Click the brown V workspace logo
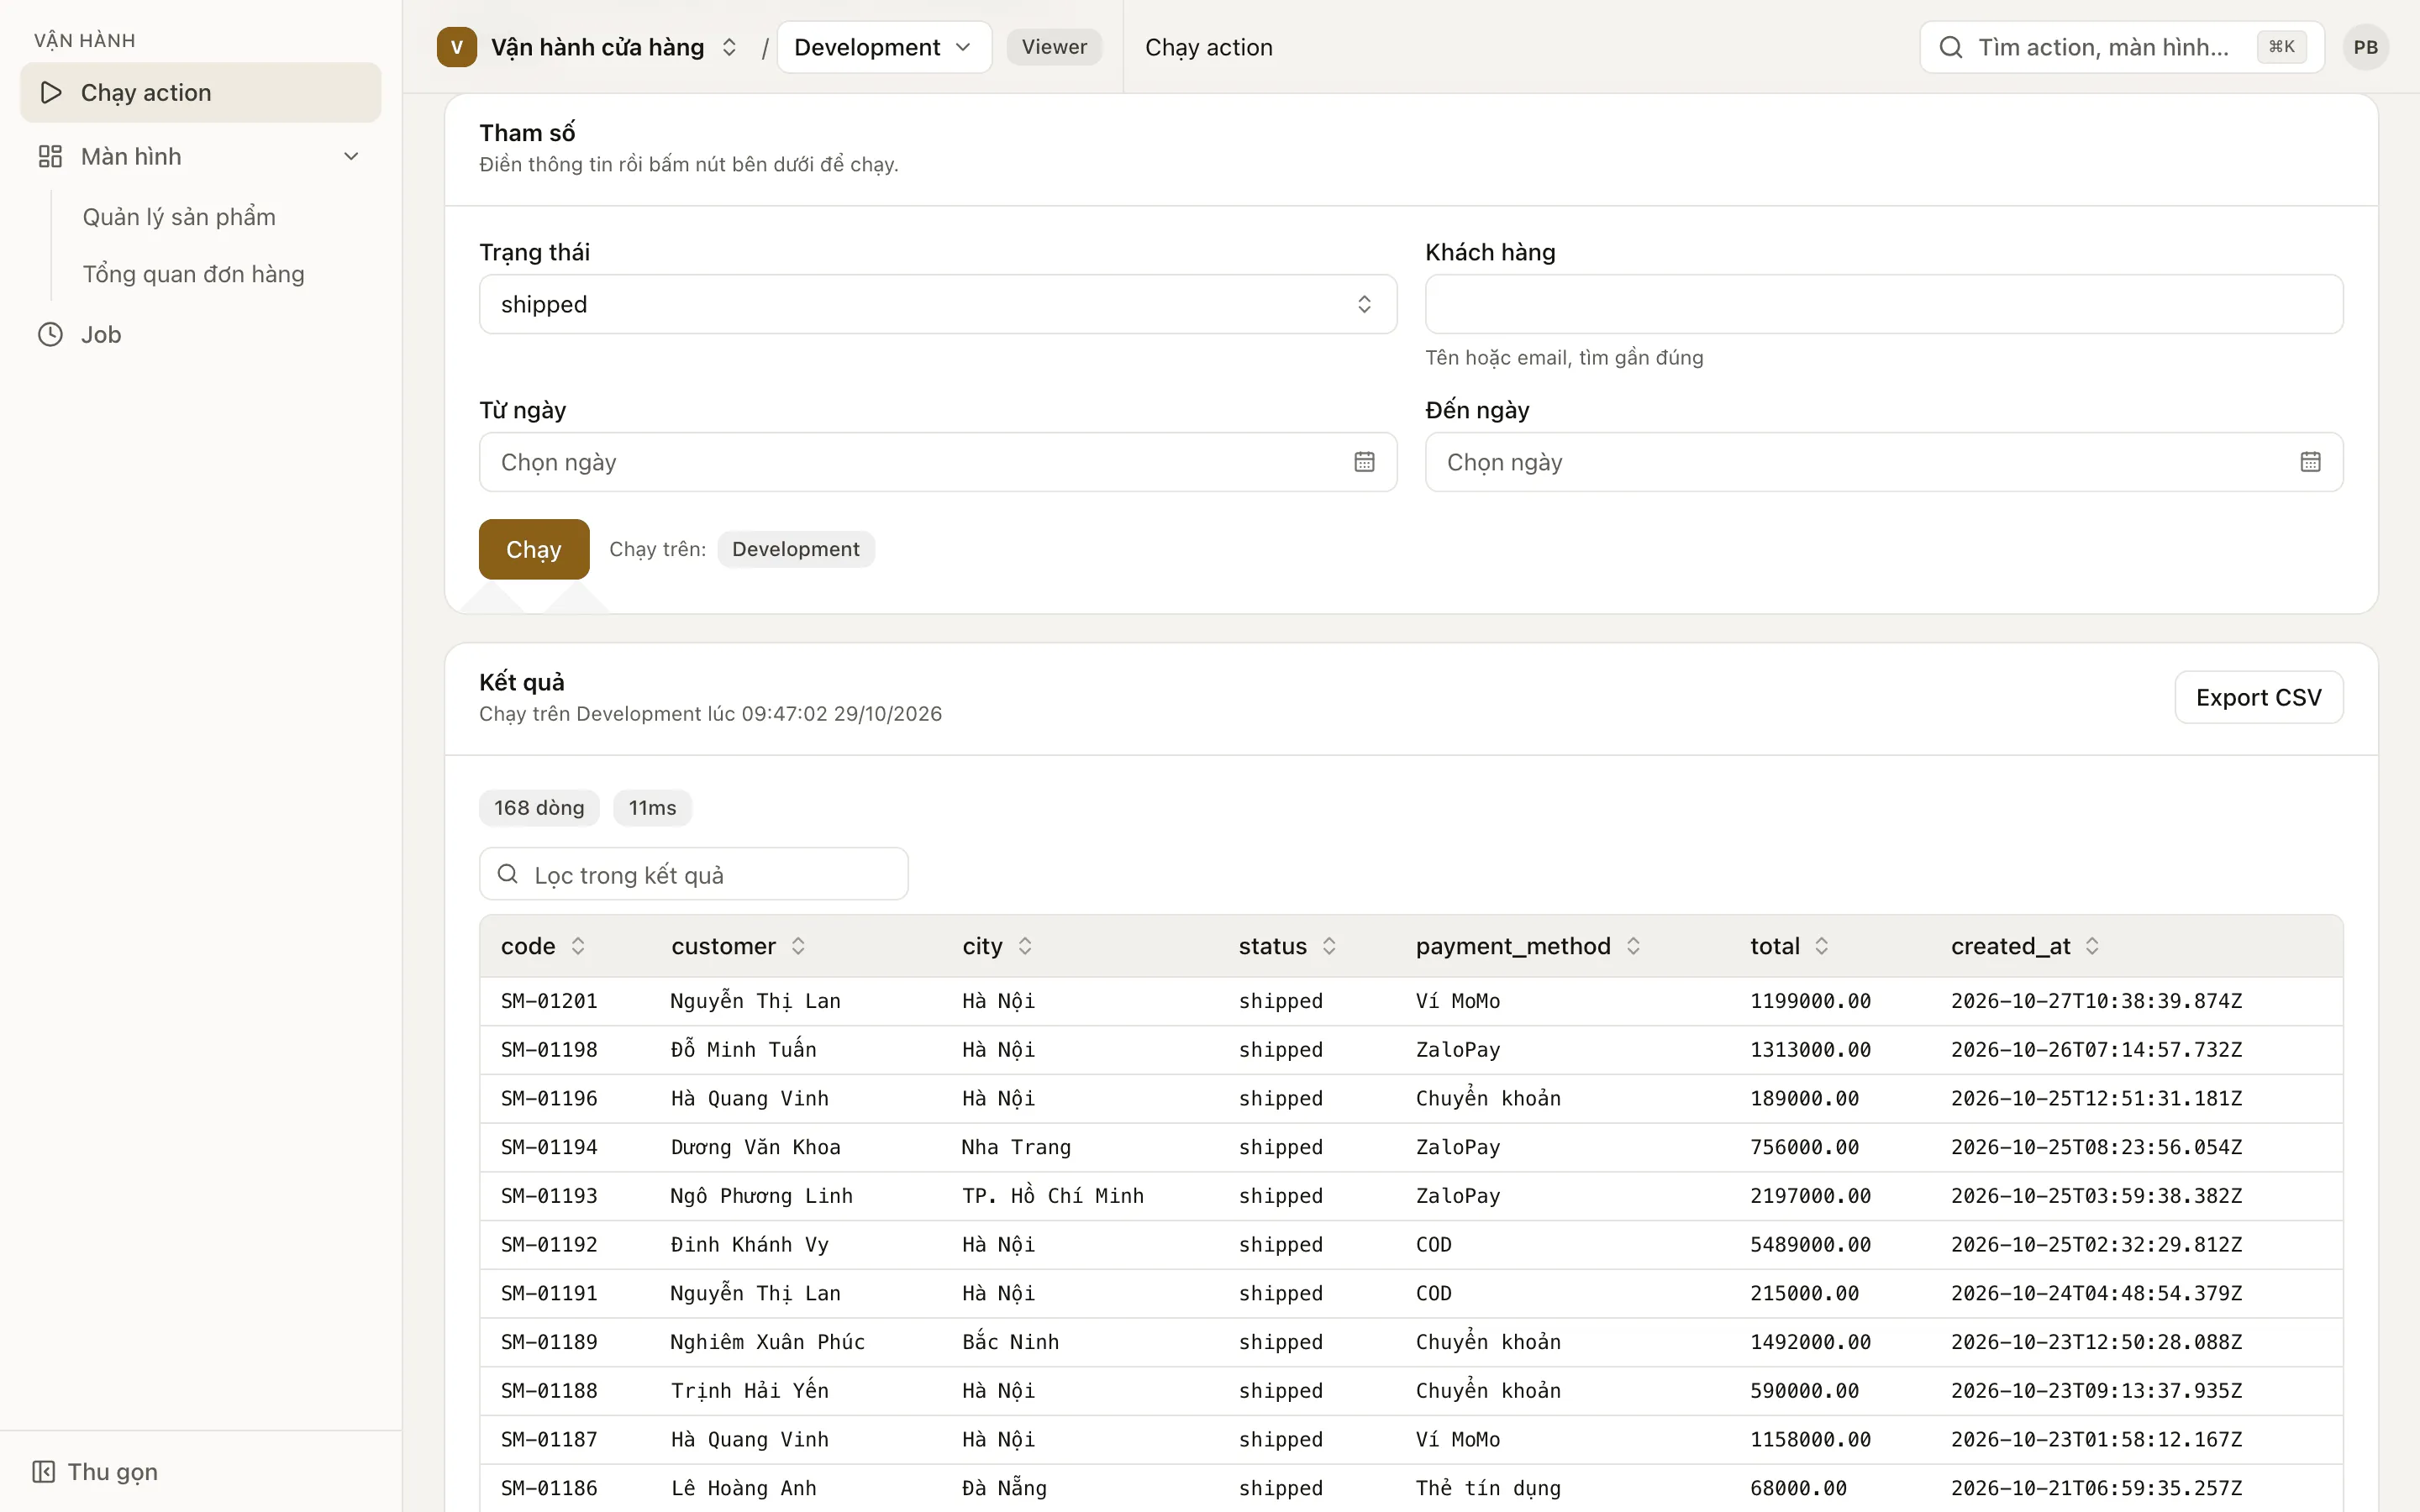Viewport: 2420px width, 1512px height. 456,47
